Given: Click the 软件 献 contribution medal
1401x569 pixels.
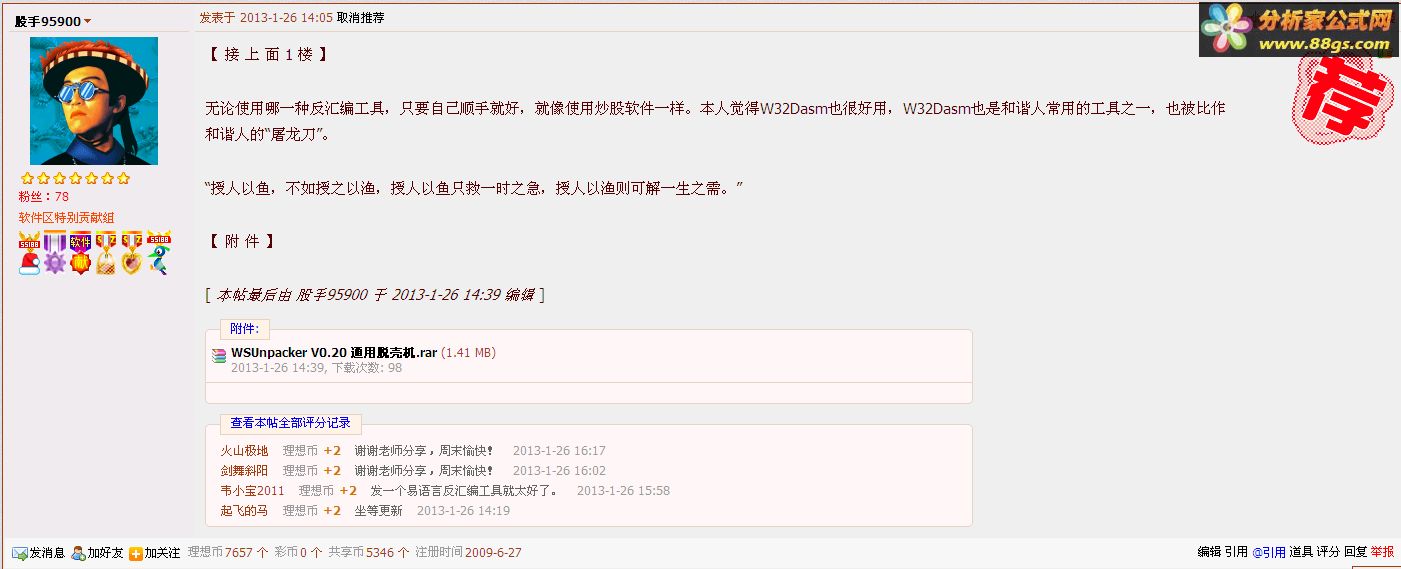Looking at the screenshot, I should pos(81,253).
